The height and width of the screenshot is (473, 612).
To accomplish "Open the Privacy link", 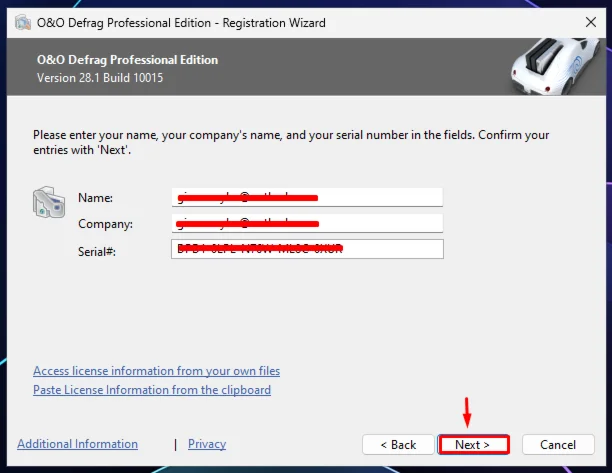I will click(207, 444).
